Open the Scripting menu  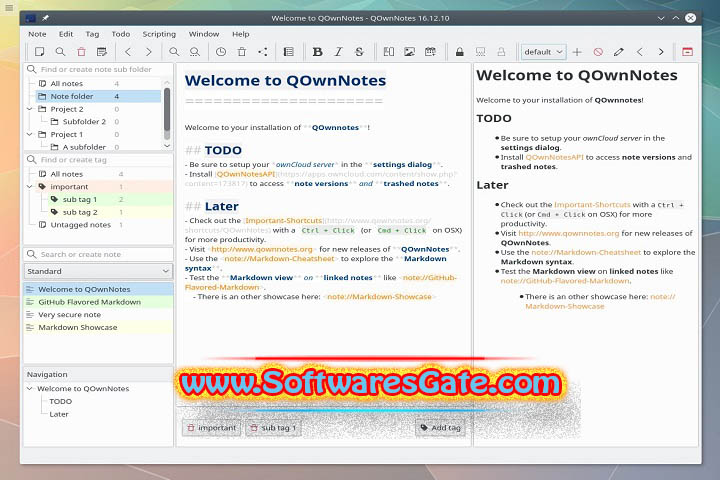coord(159,34)
